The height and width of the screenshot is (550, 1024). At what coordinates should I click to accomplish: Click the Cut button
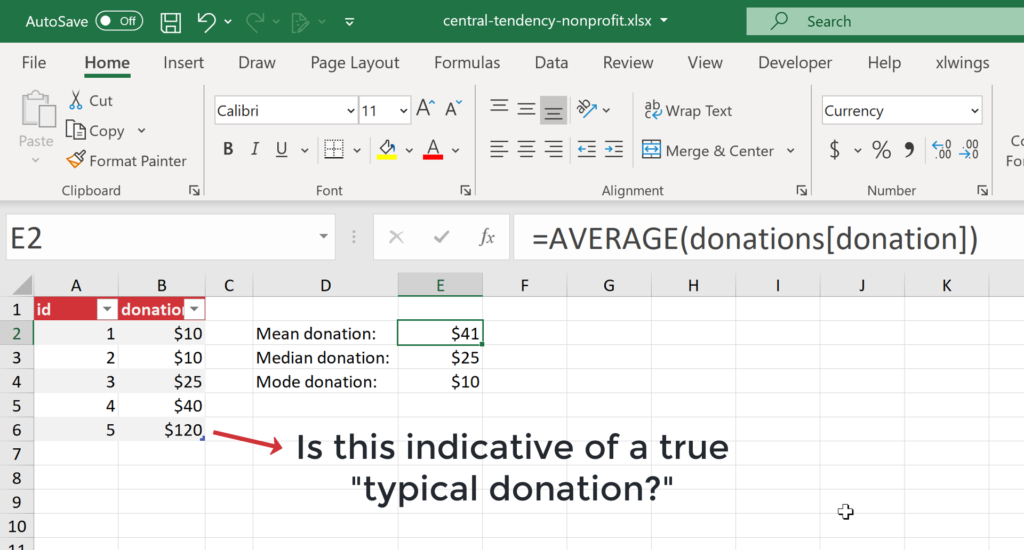point(90,101)
